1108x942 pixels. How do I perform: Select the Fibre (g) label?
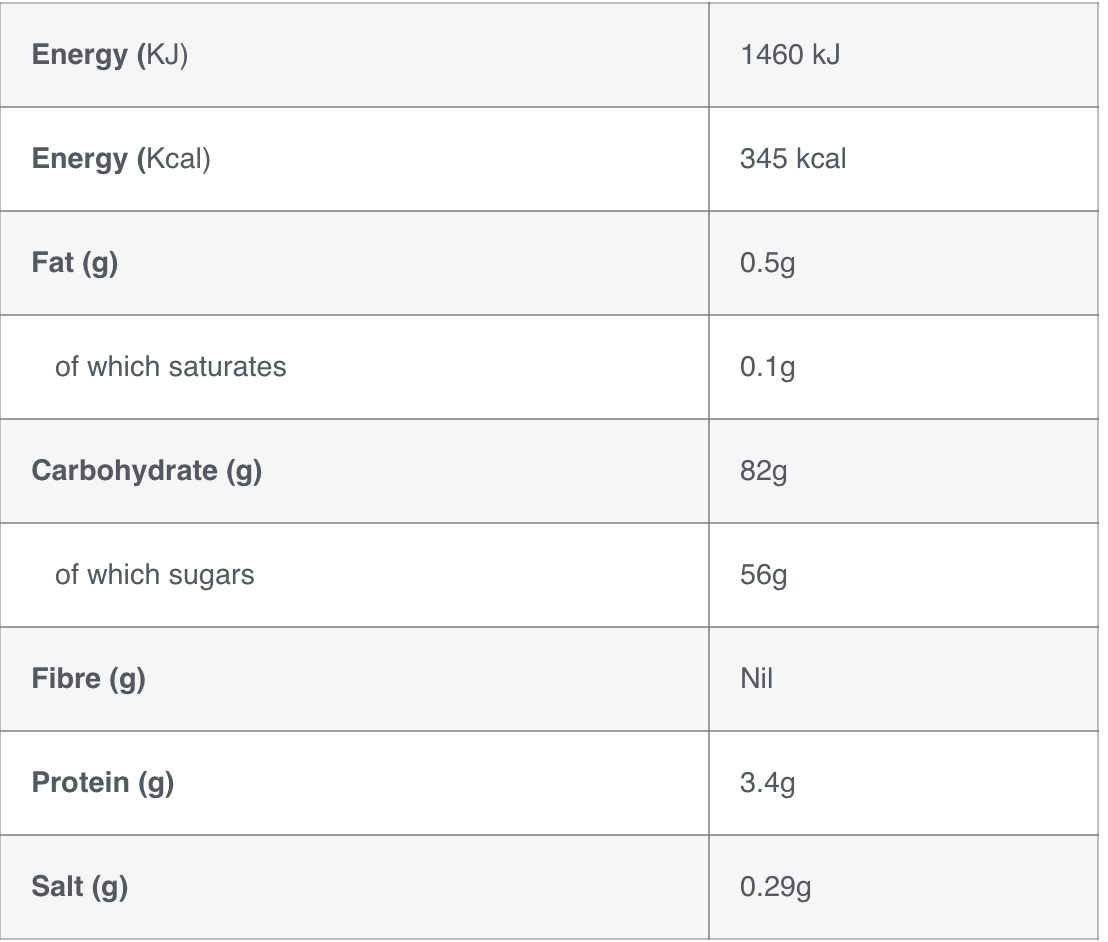coord(88,679)
